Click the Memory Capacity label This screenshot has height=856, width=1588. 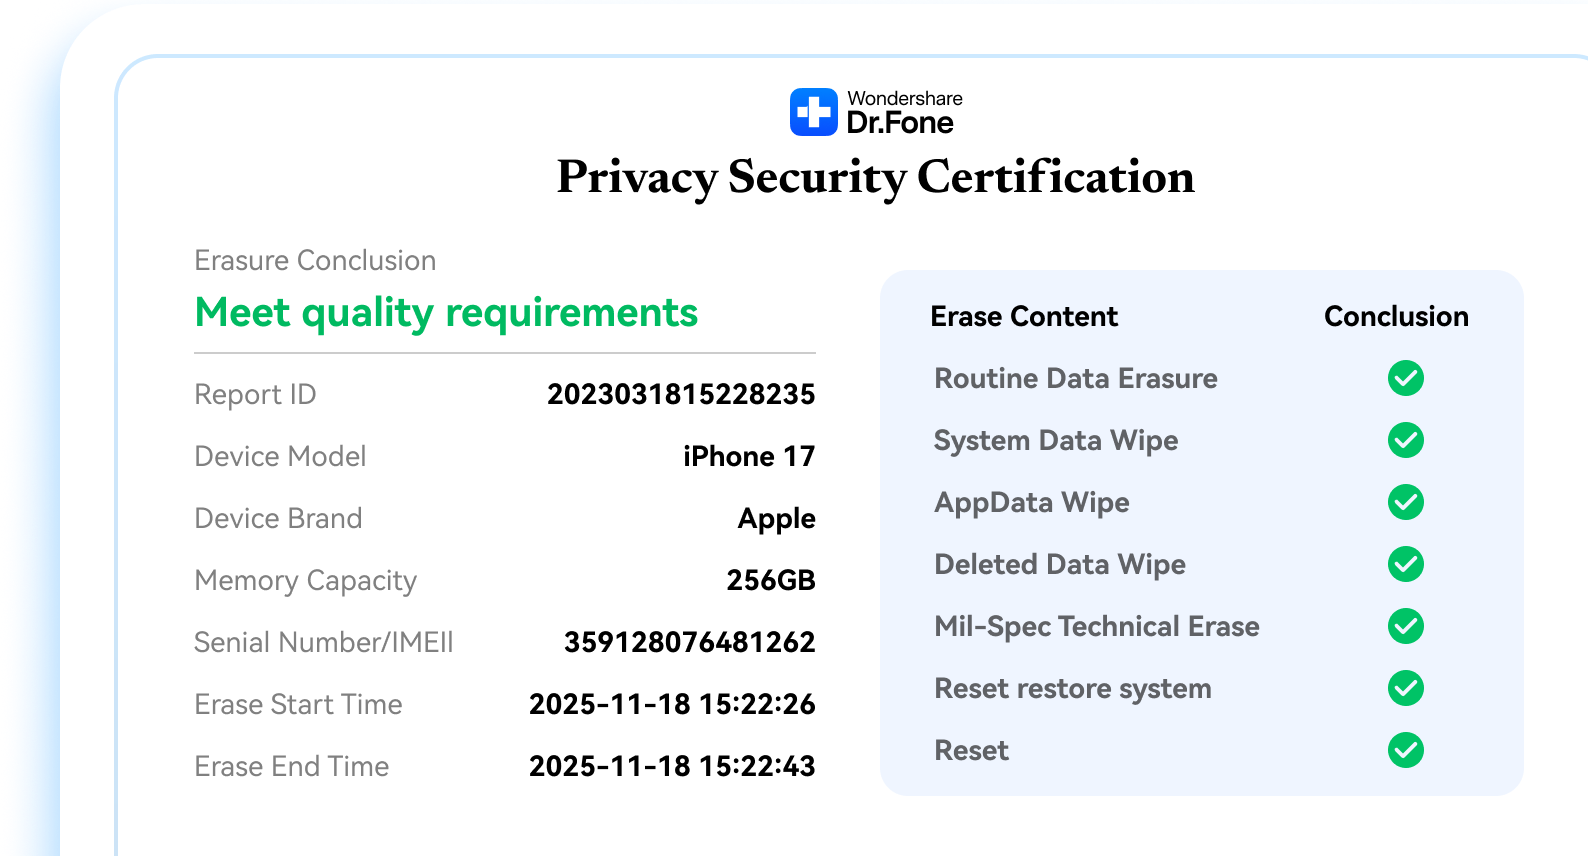pyautogui.click(x=305, y=581)
